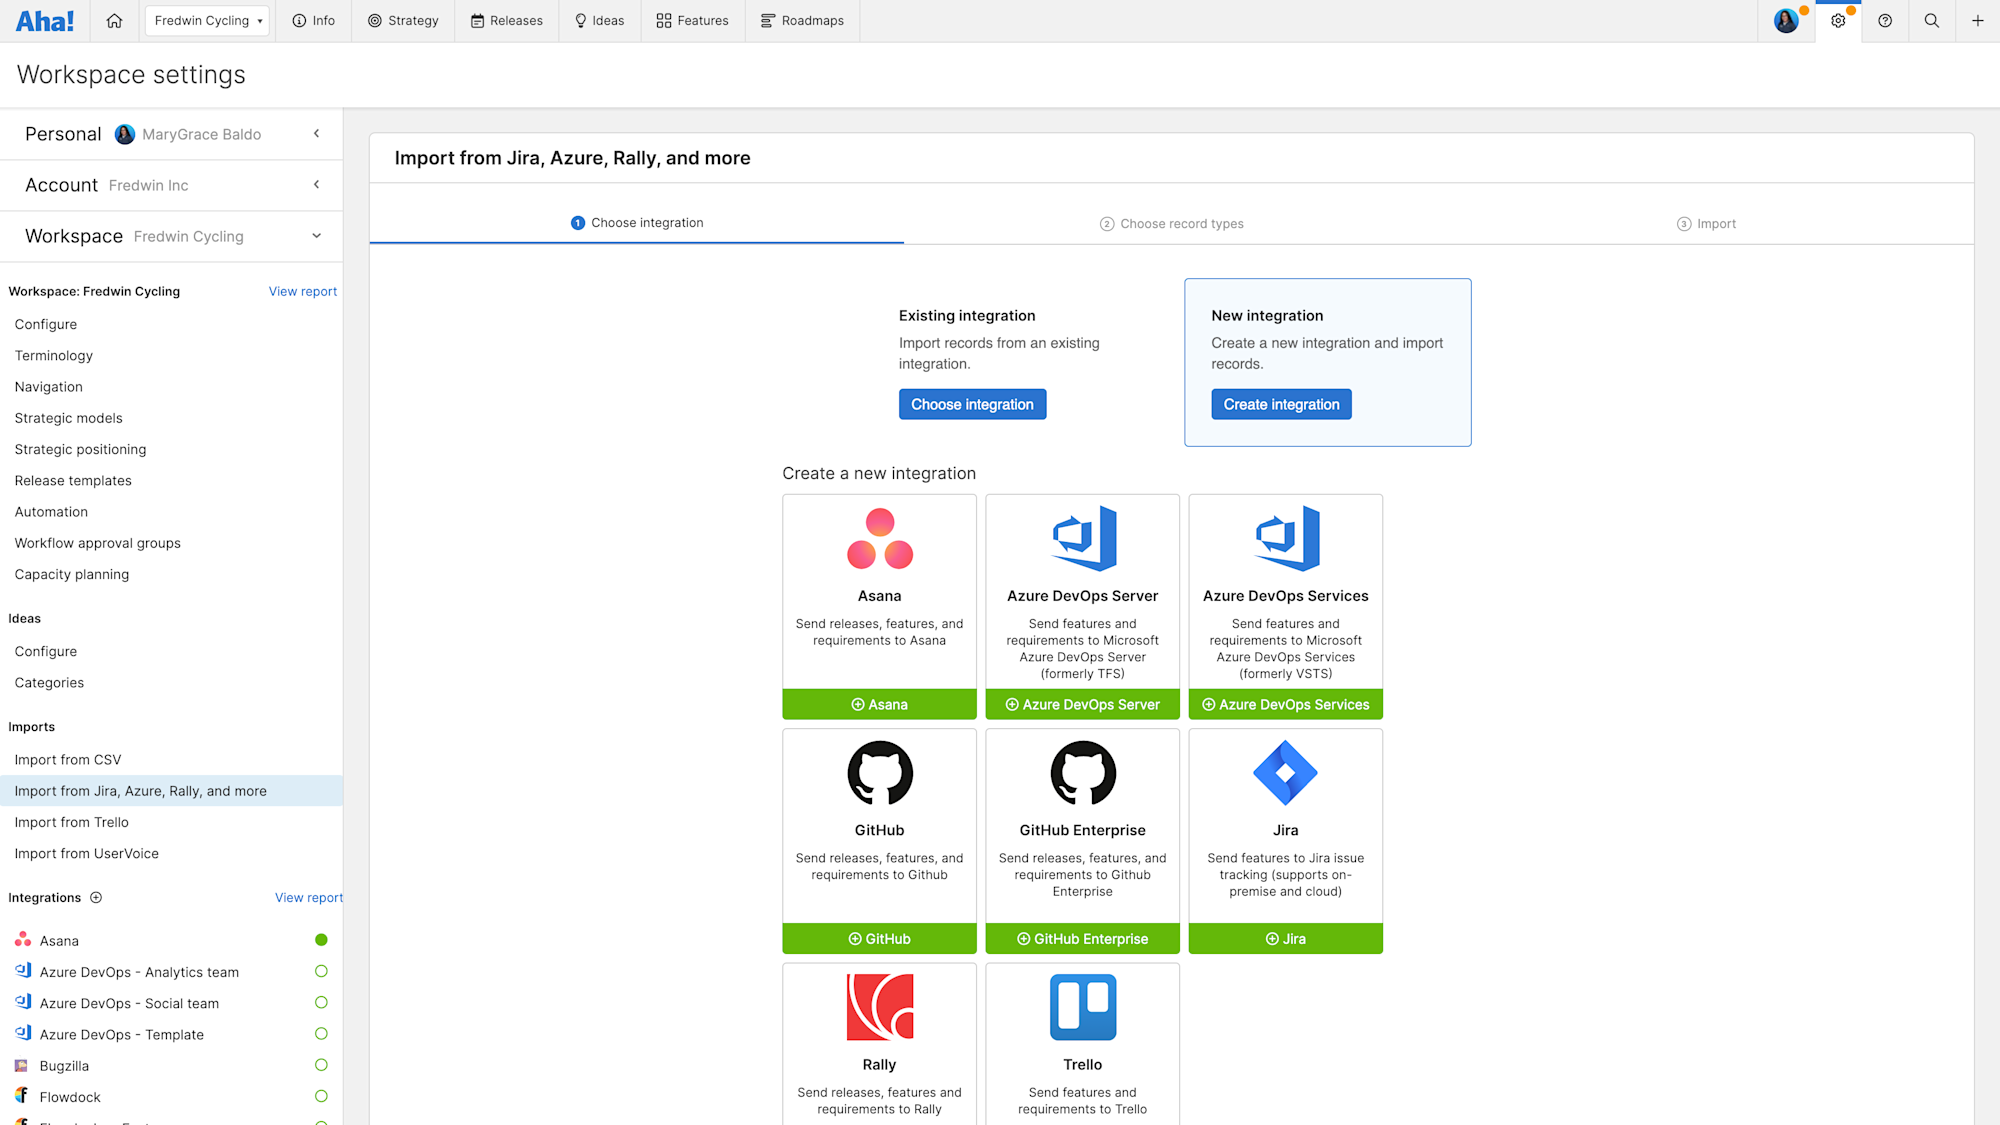The width and height of the screenshot is (2000, 1125).
Task: Click the search magnifying glass icon
Action: (x=1932, y=20)
